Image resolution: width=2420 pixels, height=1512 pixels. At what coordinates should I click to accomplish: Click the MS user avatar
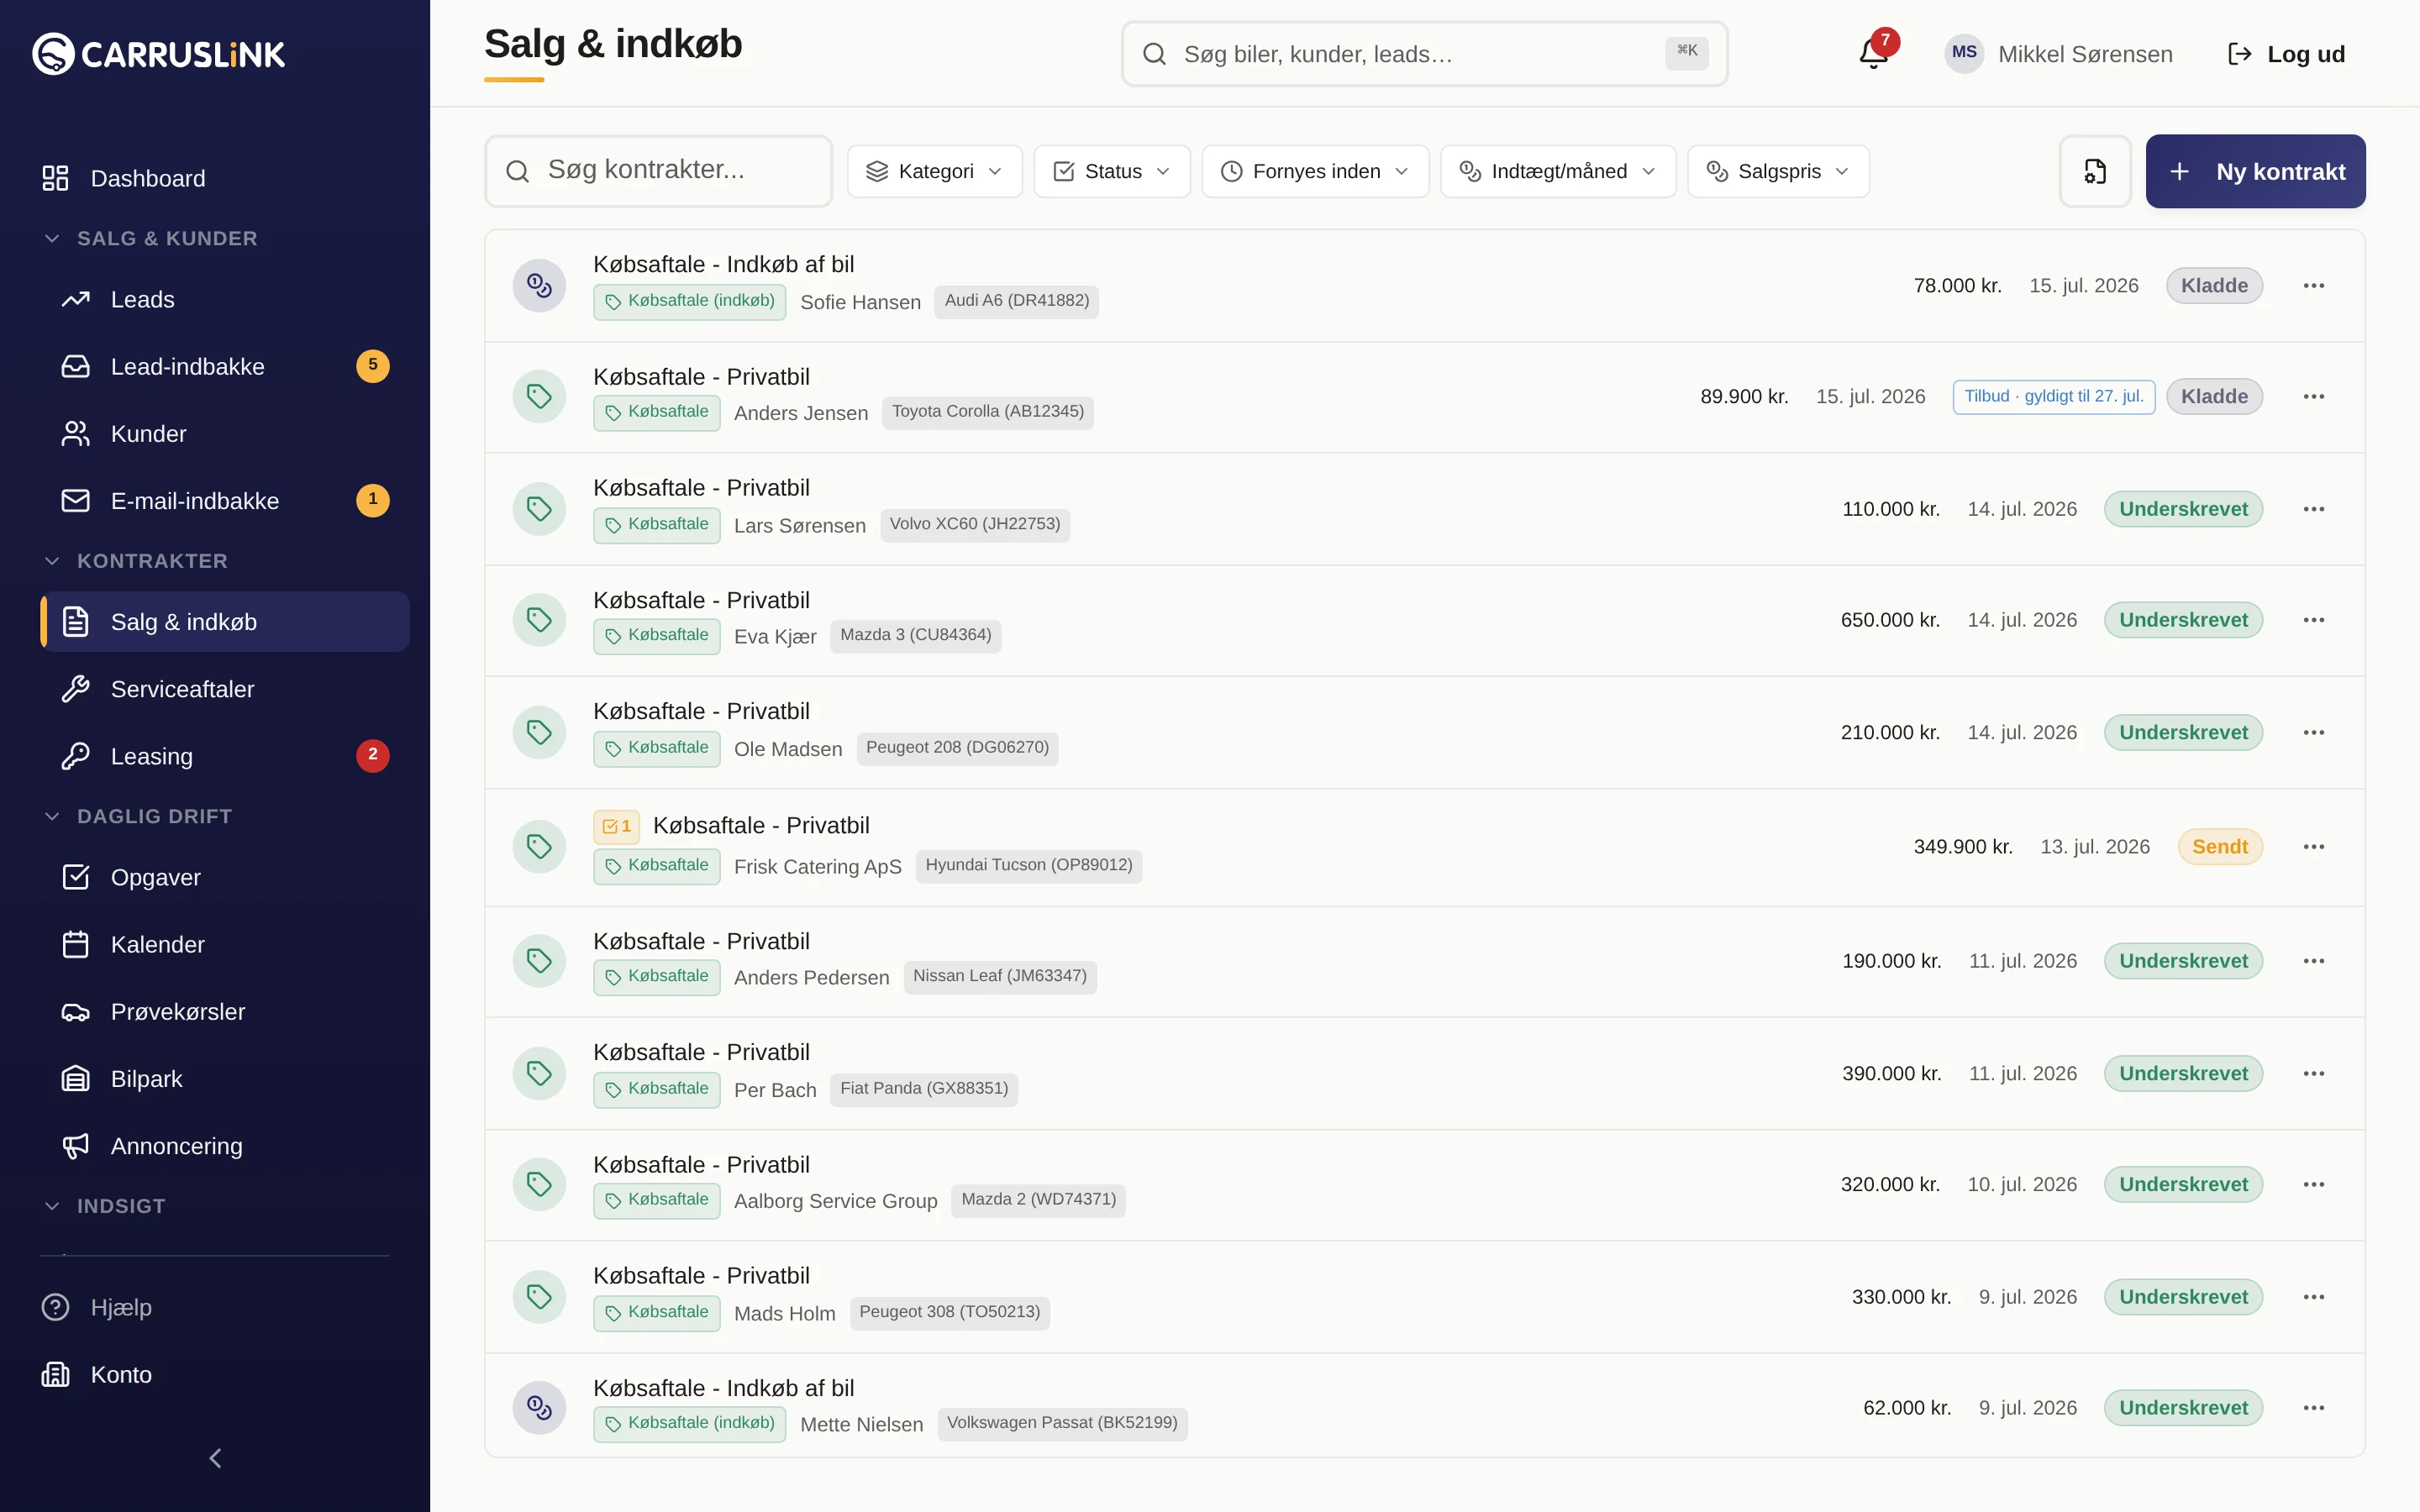point(1964,53)
